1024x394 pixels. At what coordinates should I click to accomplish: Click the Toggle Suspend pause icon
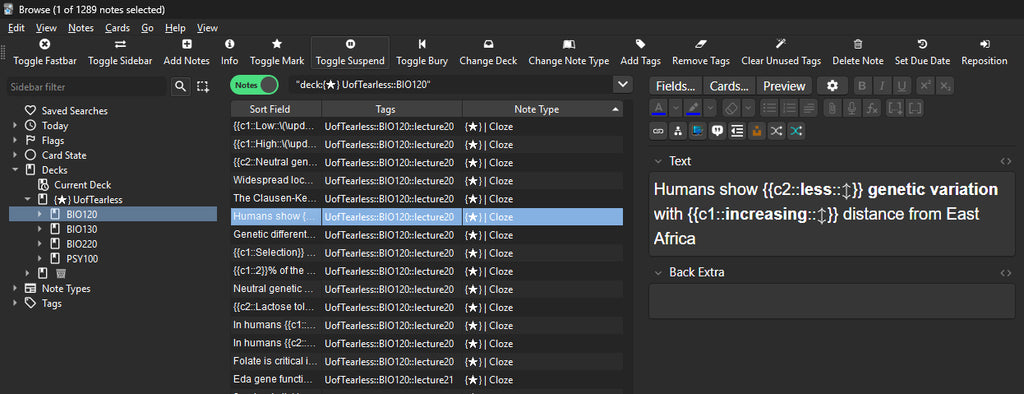[350, 44]
